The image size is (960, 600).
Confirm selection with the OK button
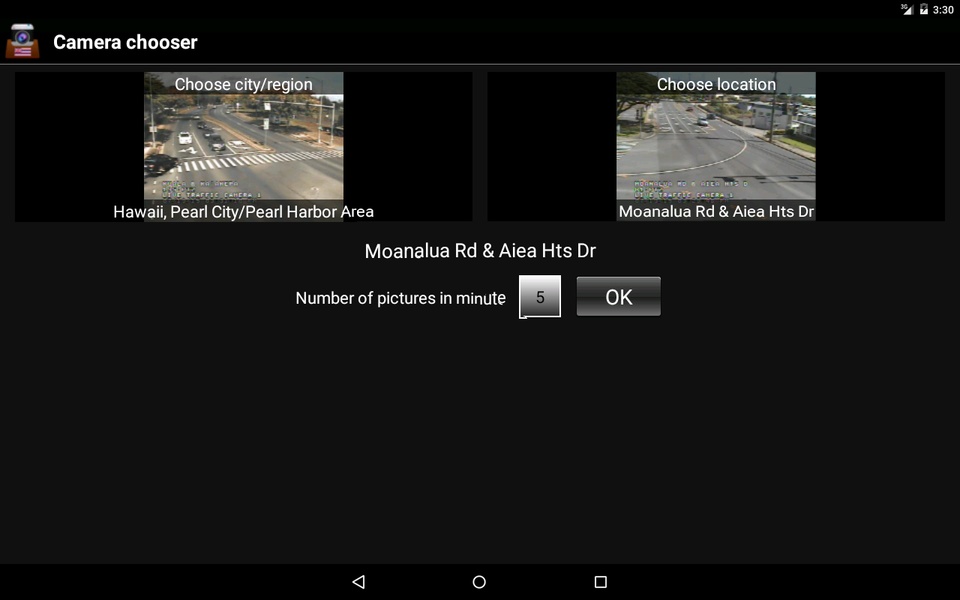pyautogui.click(x=618, y=297)
